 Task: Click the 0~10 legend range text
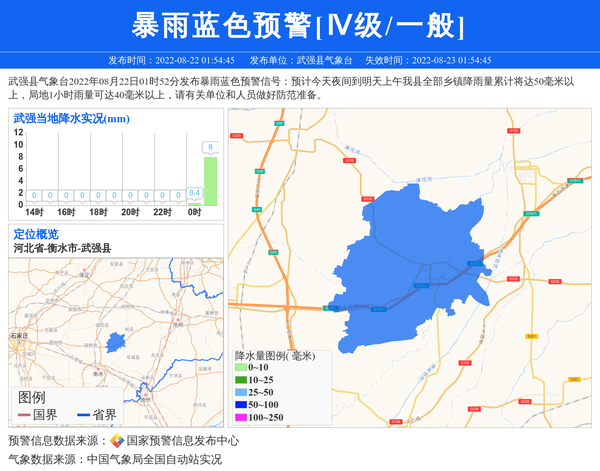pos(258,367)
